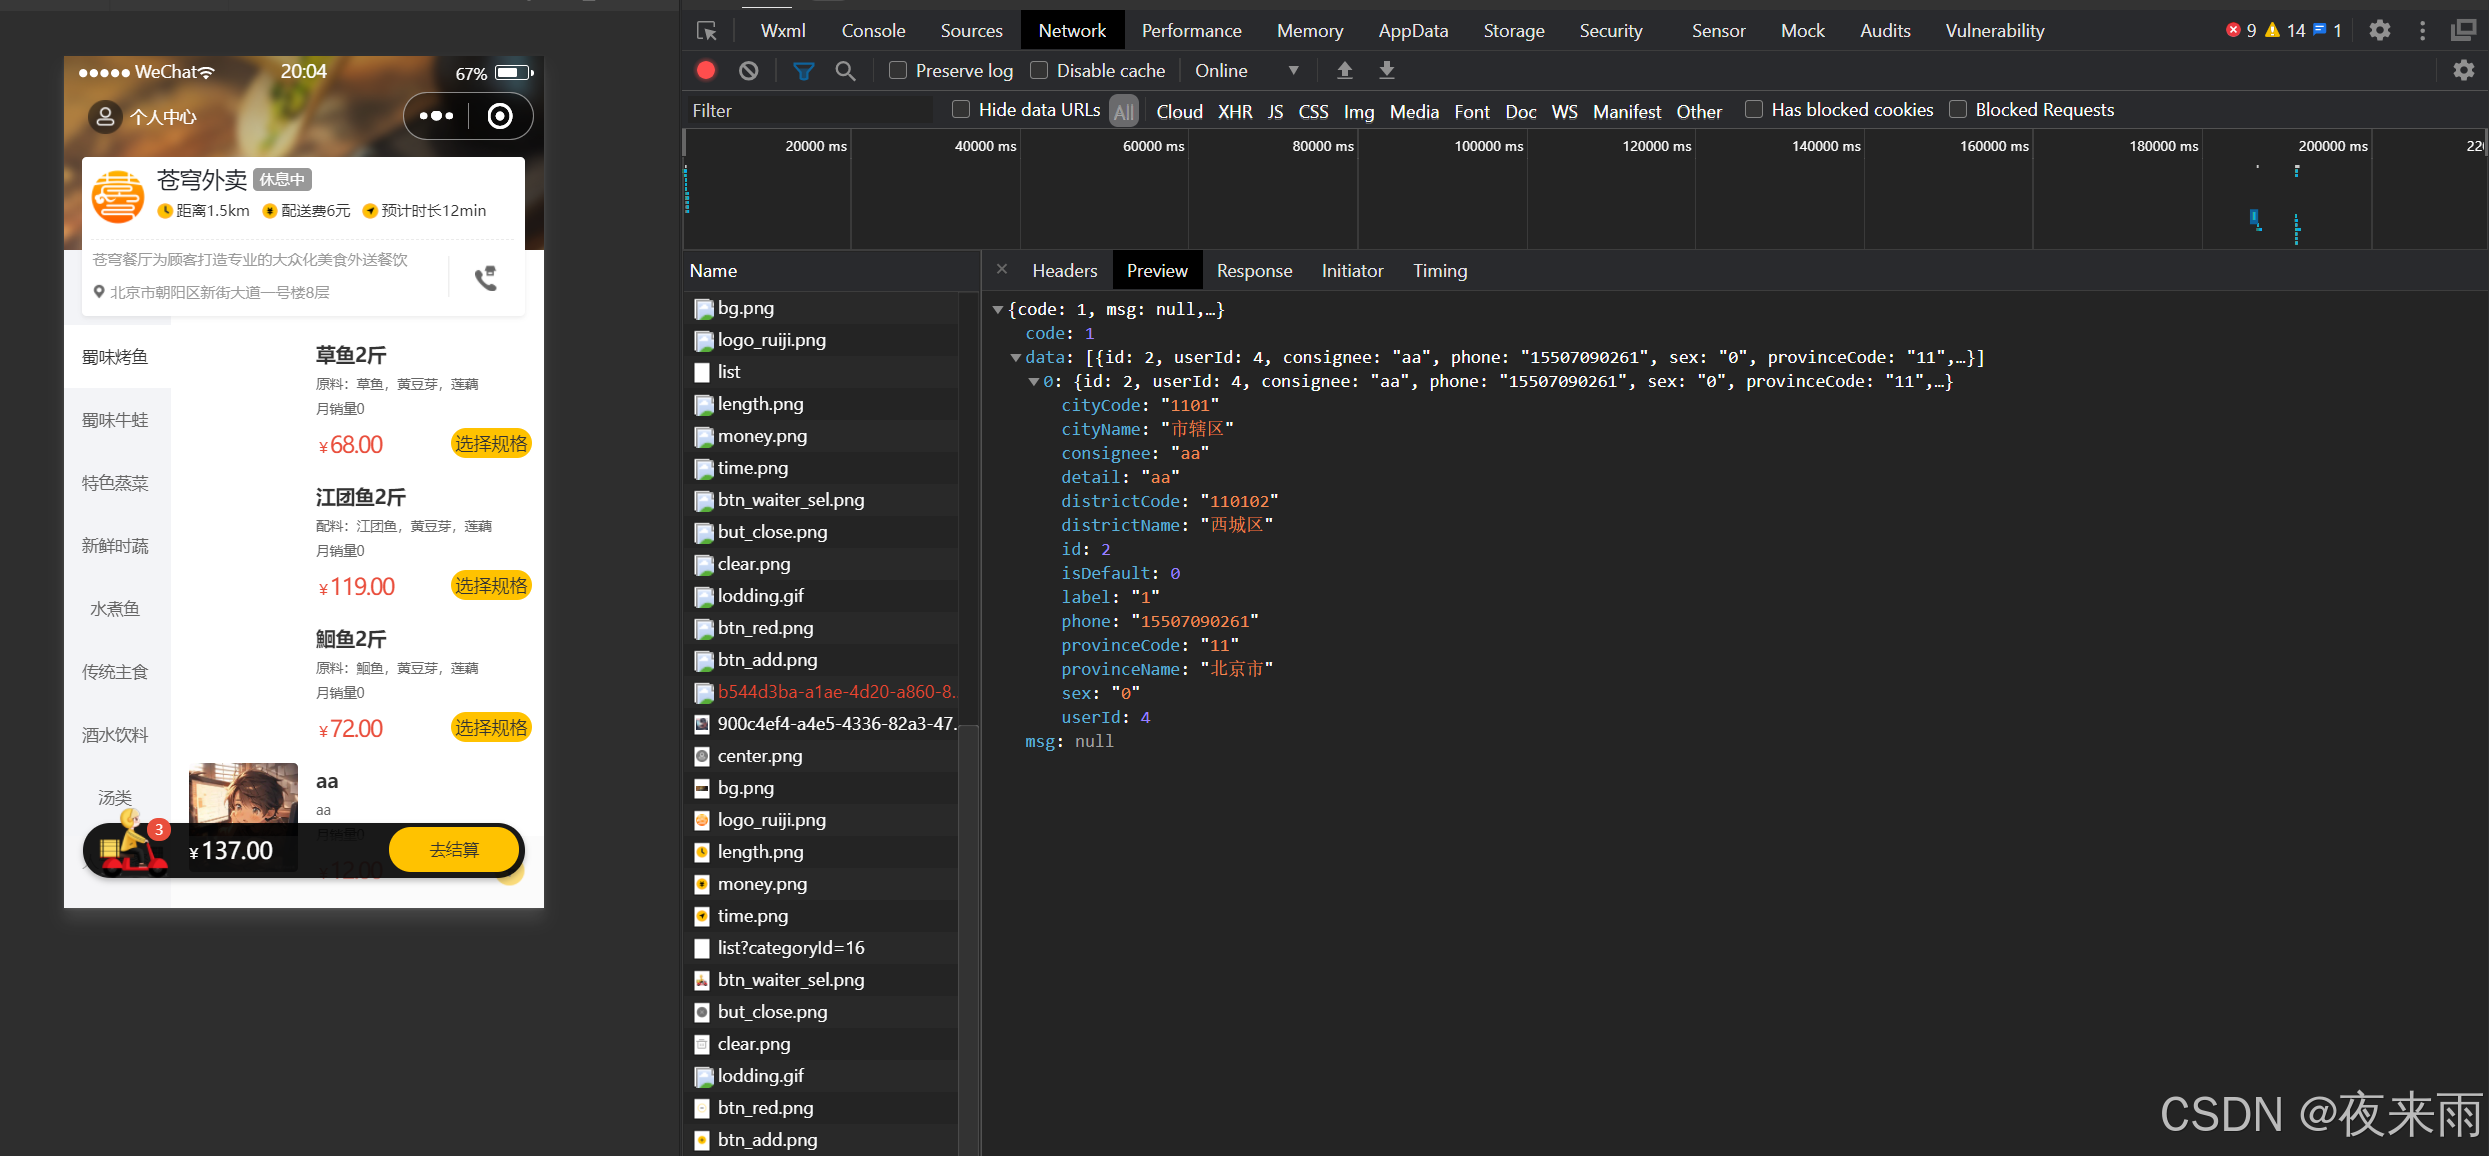Screen dimensions: 2489x1156
Task: Collapse the root JSON object
Action: pyautogui.click(x=998, y=309)
